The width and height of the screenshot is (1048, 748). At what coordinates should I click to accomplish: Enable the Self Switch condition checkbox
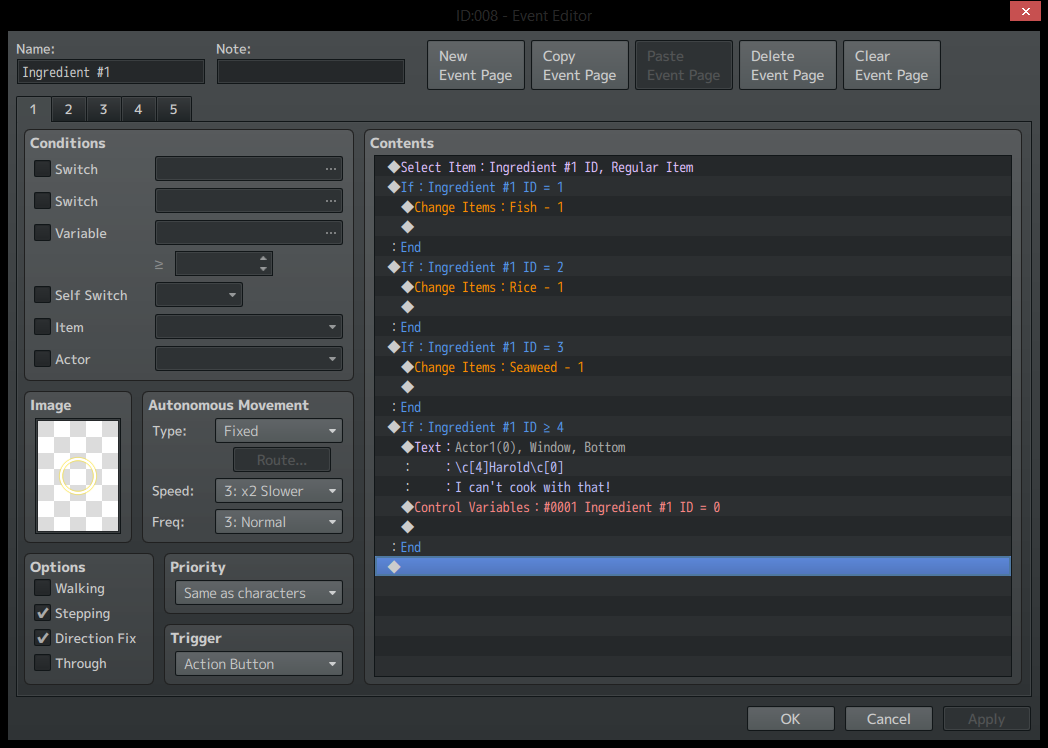pyautogui.click(x=42, y=295)
